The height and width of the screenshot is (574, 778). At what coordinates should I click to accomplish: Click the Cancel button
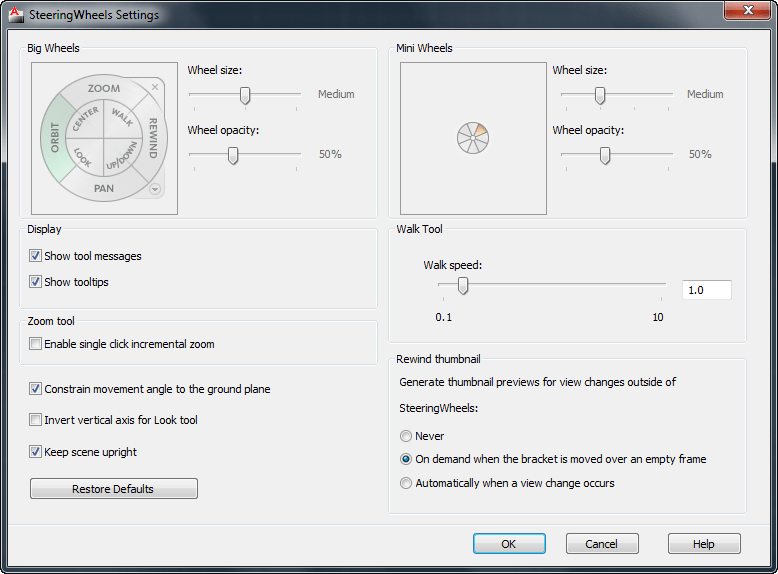pos(602,544)
